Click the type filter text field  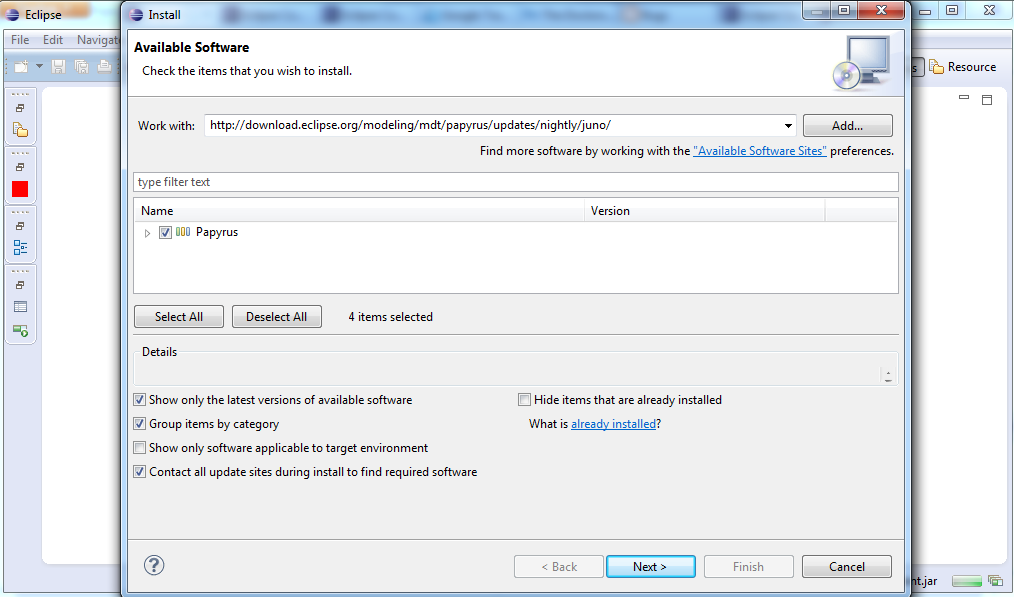tap(515, 182)
